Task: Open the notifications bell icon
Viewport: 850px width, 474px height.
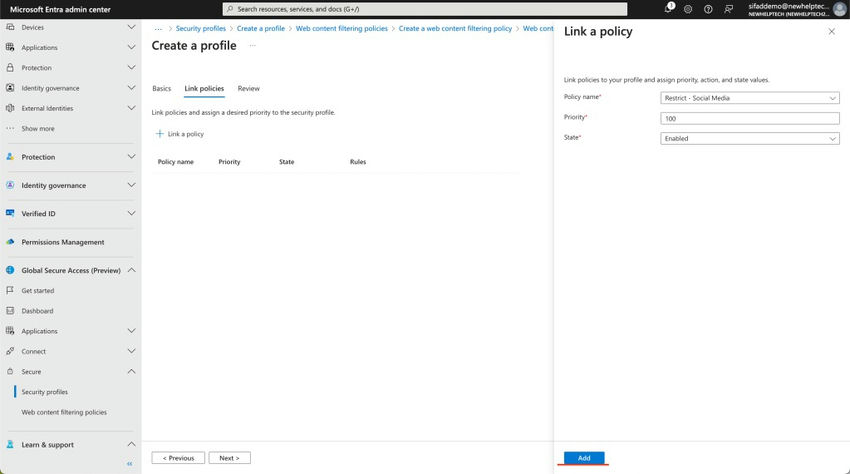Action: 668,9
